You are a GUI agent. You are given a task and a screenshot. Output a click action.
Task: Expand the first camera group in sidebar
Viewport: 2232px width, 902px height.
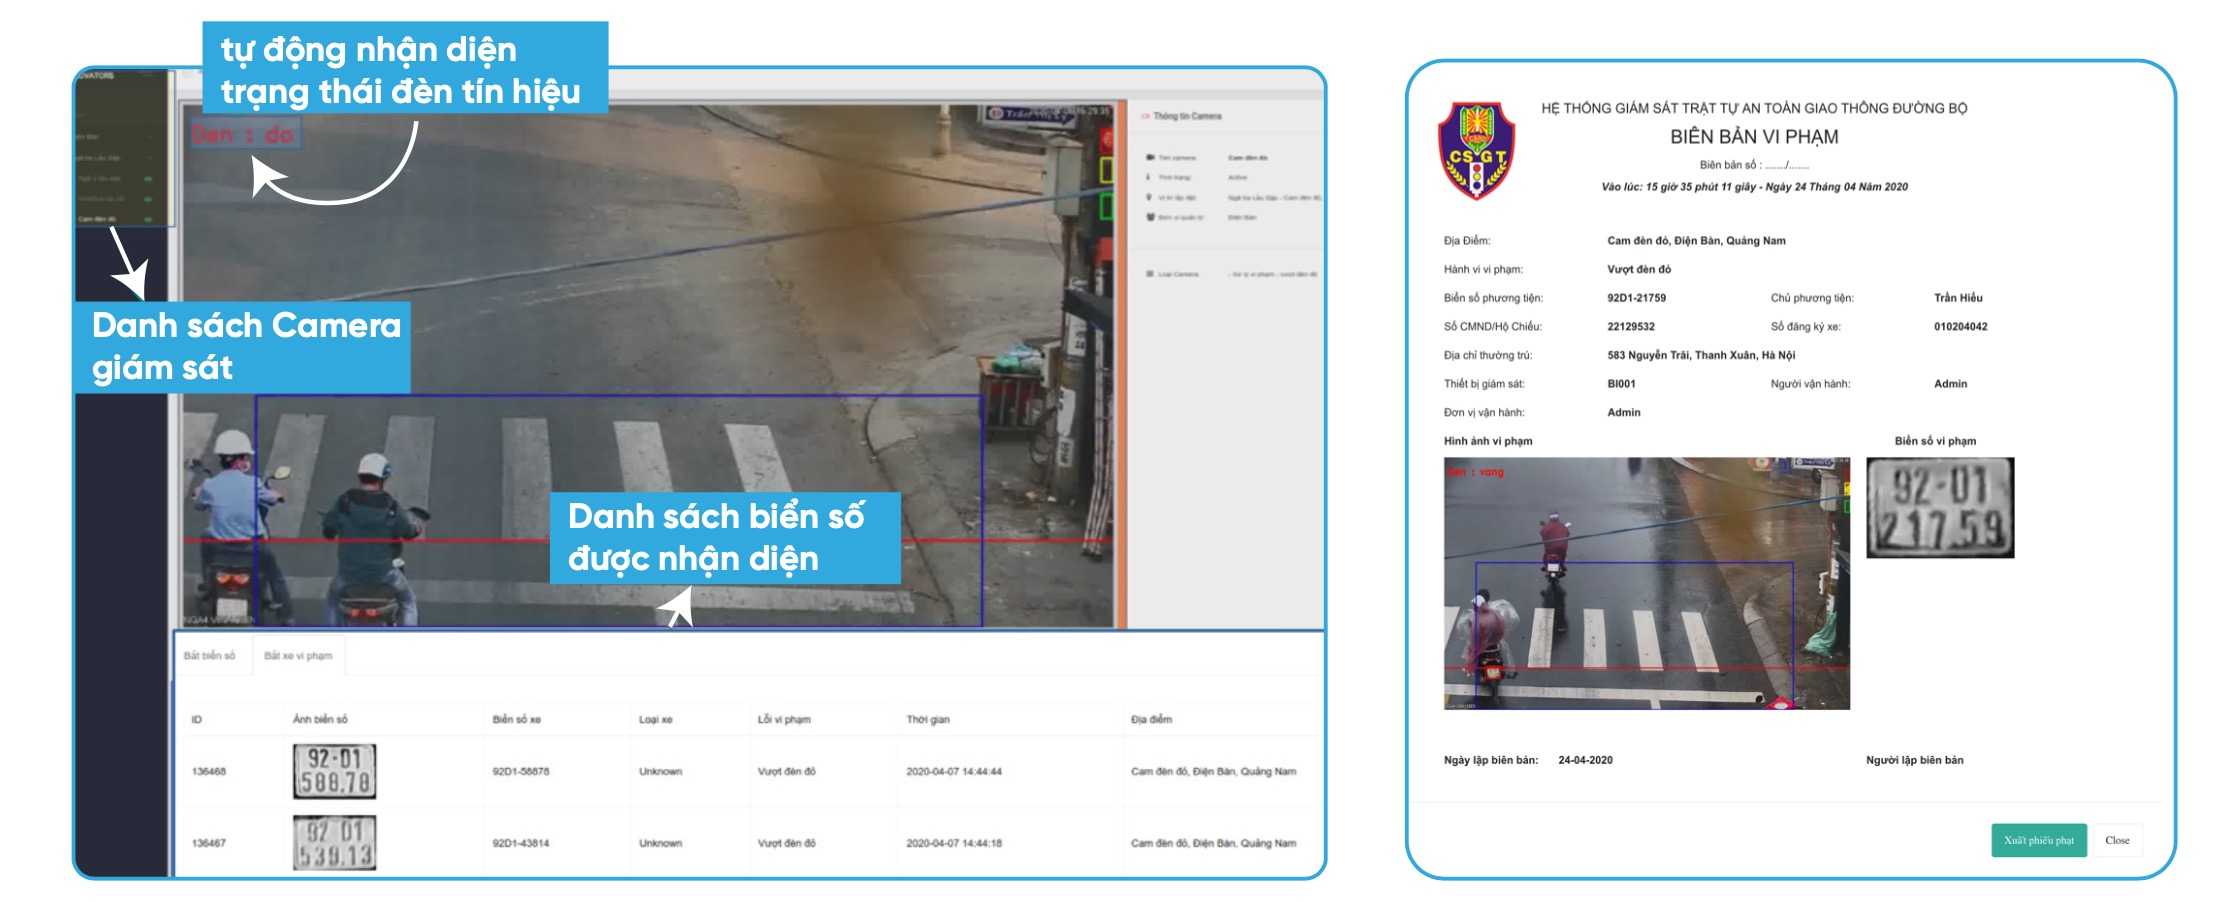(x=149, y=137)
